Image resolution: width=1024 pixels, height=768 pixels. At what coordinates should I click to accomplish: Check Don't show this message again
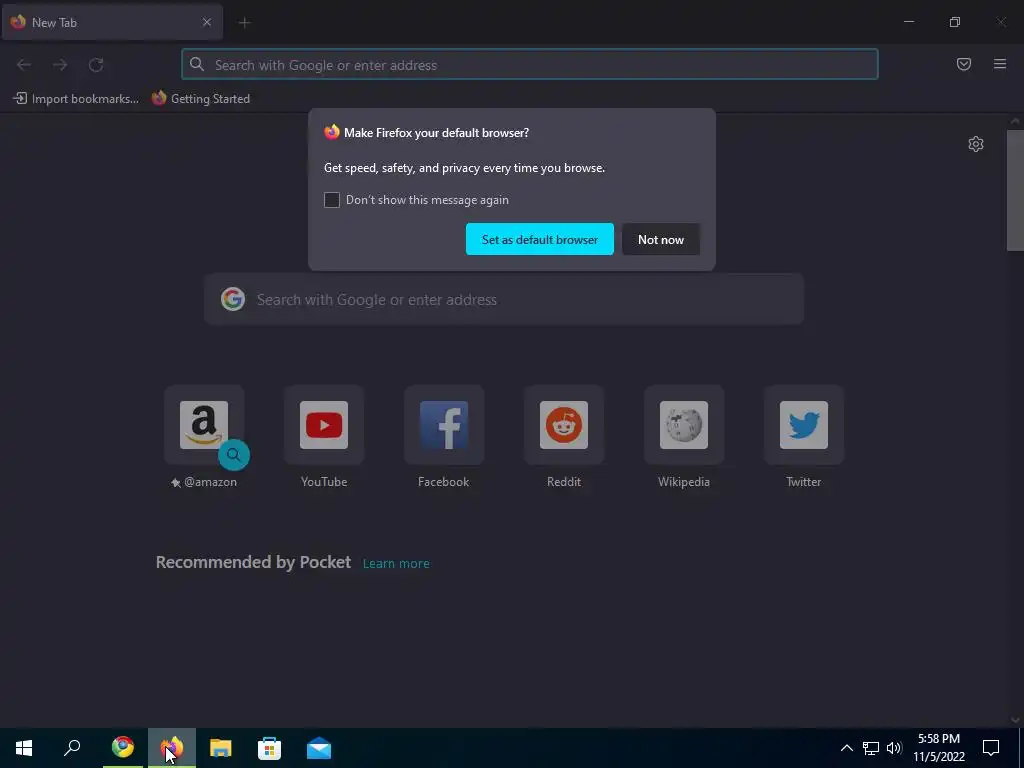(332, 200)
